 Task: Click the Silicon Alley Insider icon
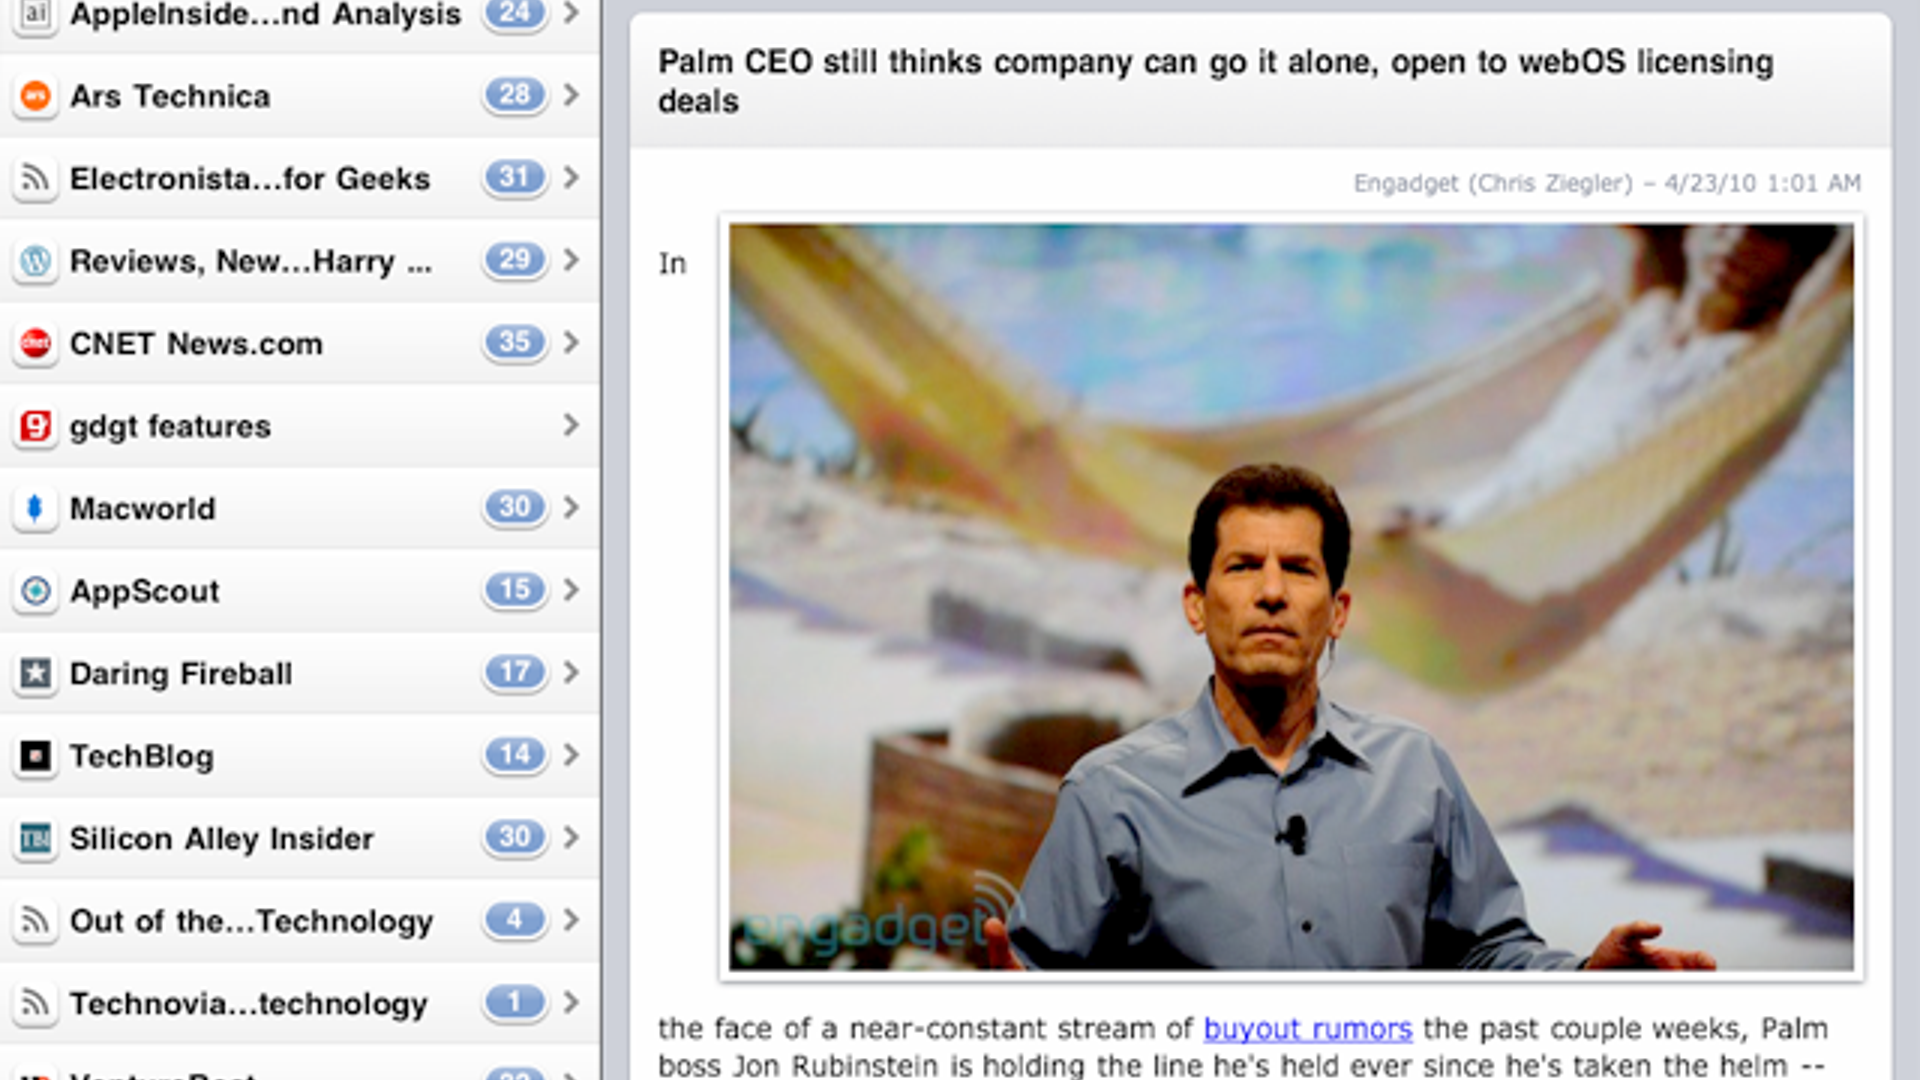click(x=36, y=838)
